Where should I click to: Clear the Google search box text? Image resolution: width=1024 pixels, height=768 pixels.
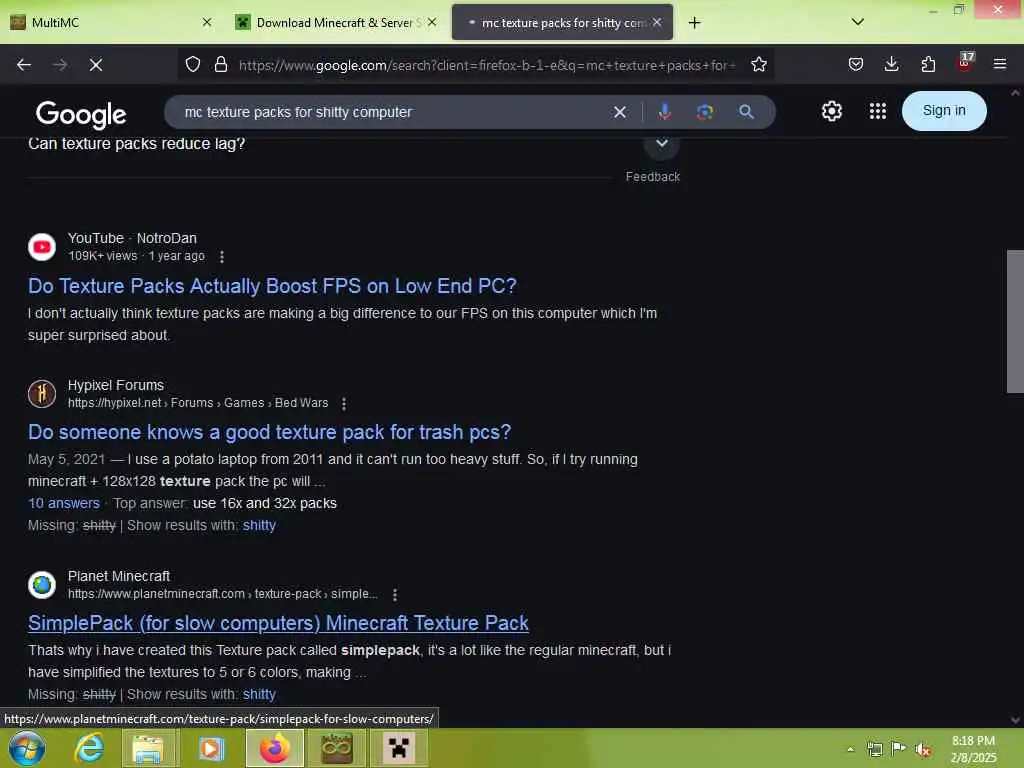(620, 112)
